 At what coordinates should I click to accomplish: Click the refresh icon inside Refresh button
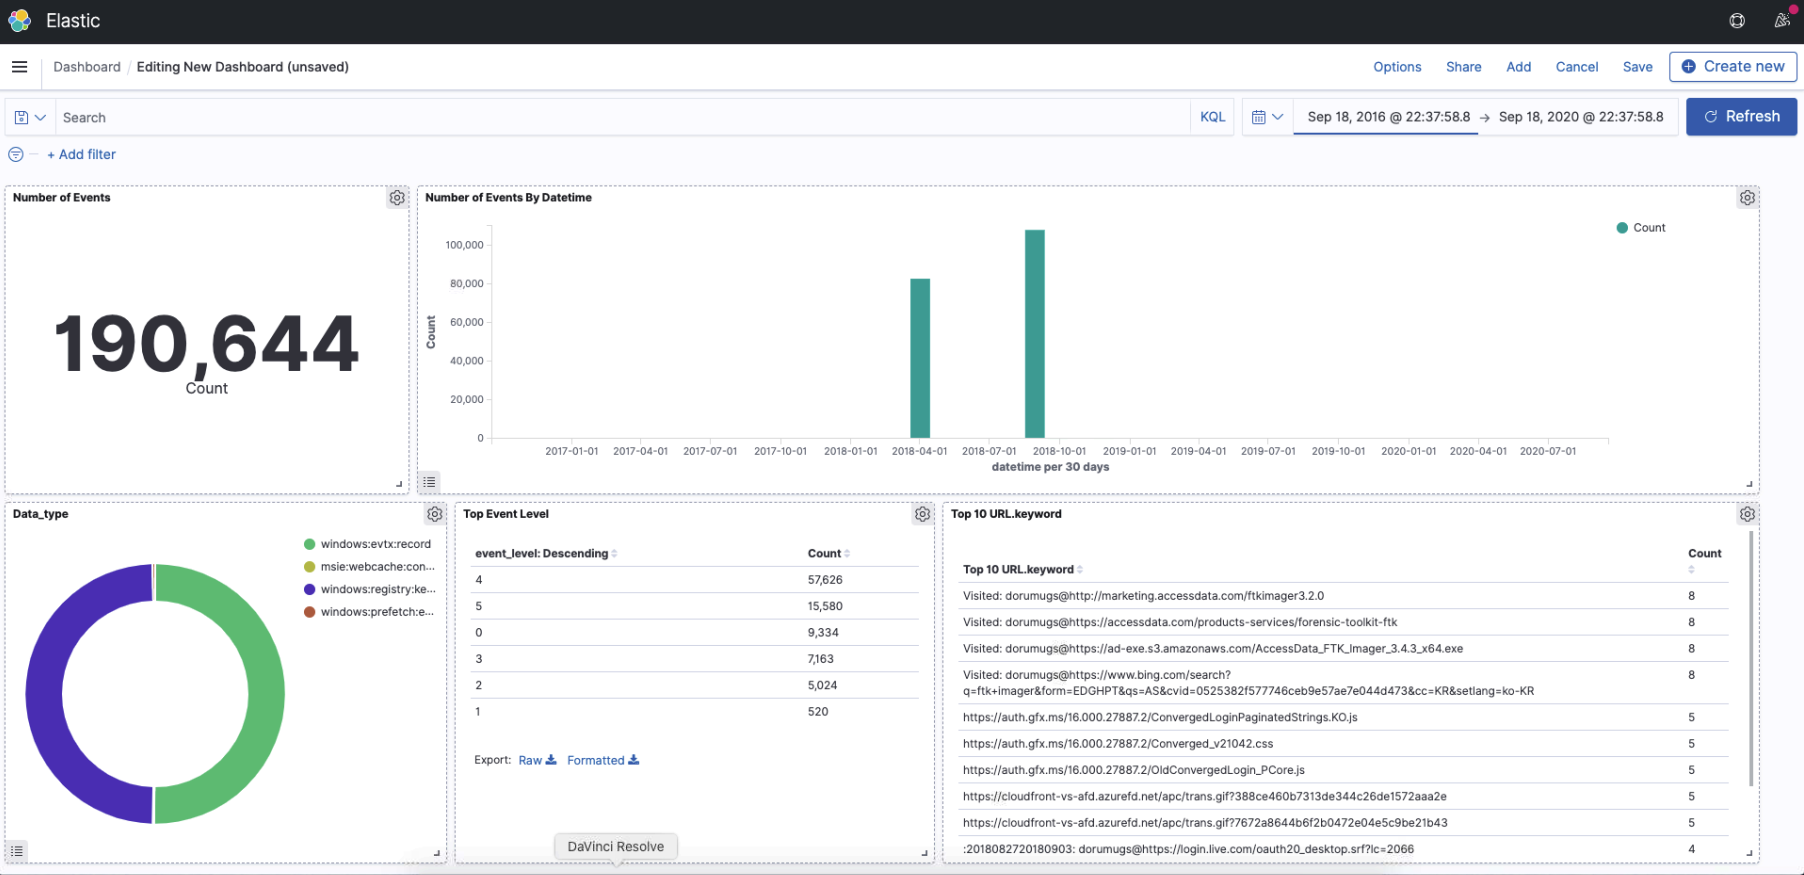[x=1711, y=117]
